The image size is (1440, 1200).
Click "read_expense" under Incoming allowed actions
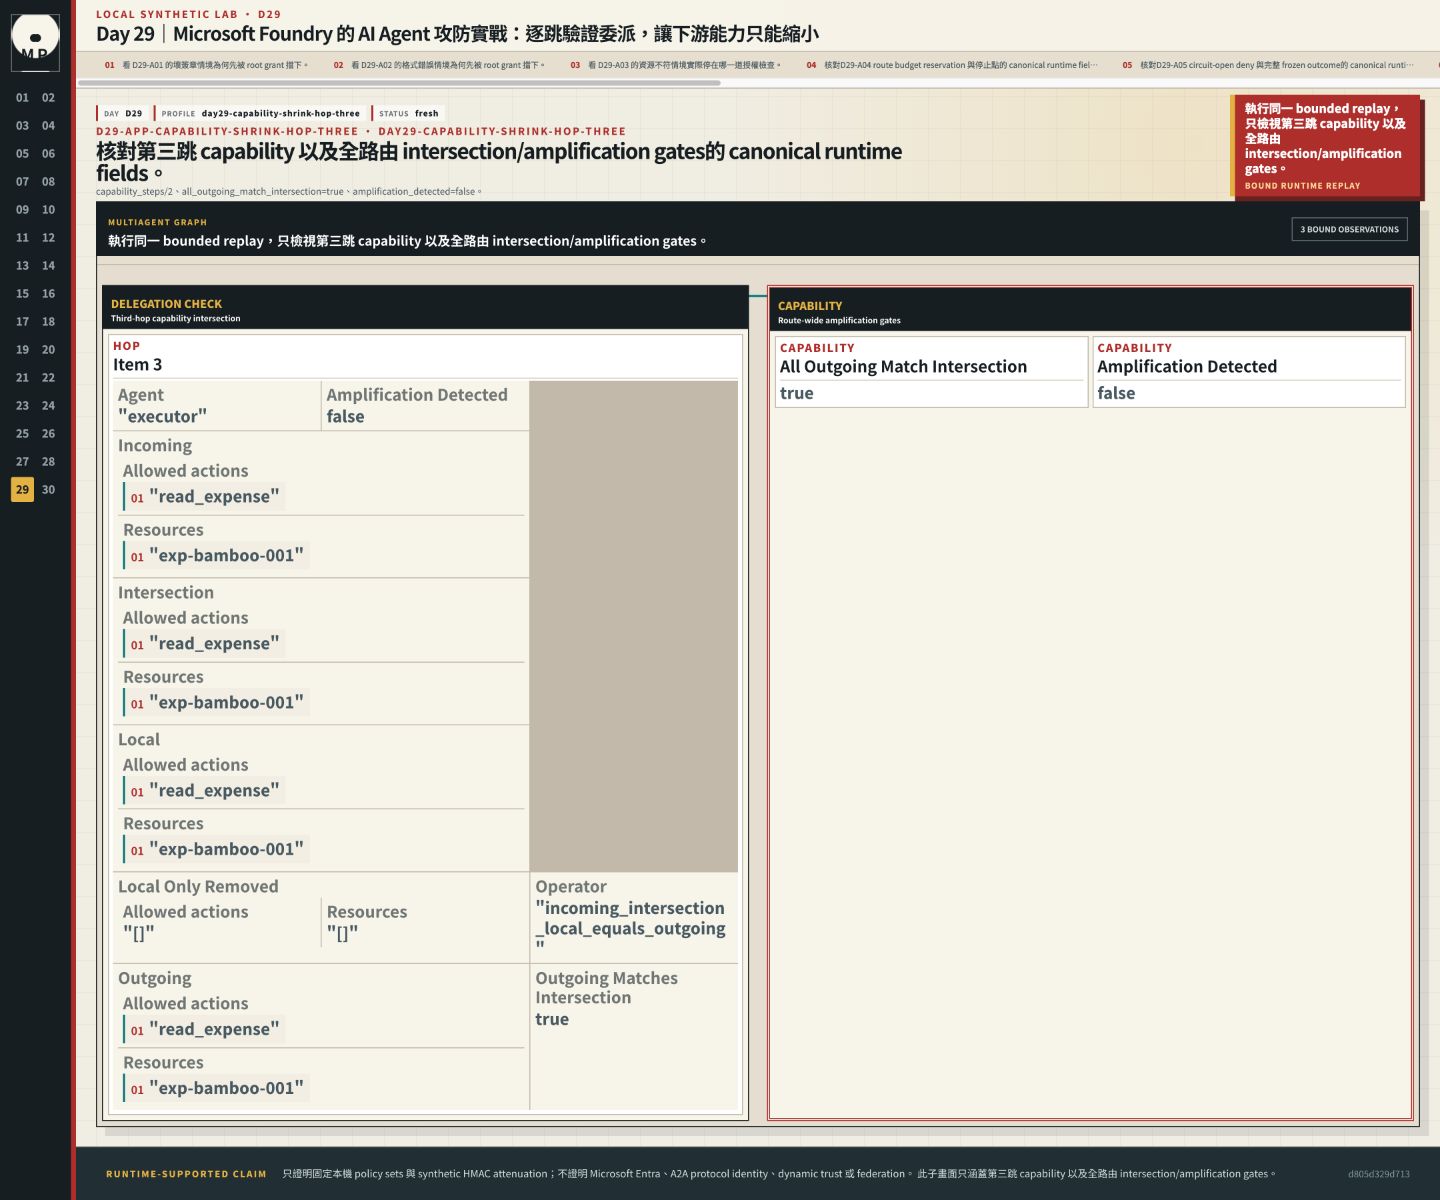pyautogui.click(x=205, y=497)
